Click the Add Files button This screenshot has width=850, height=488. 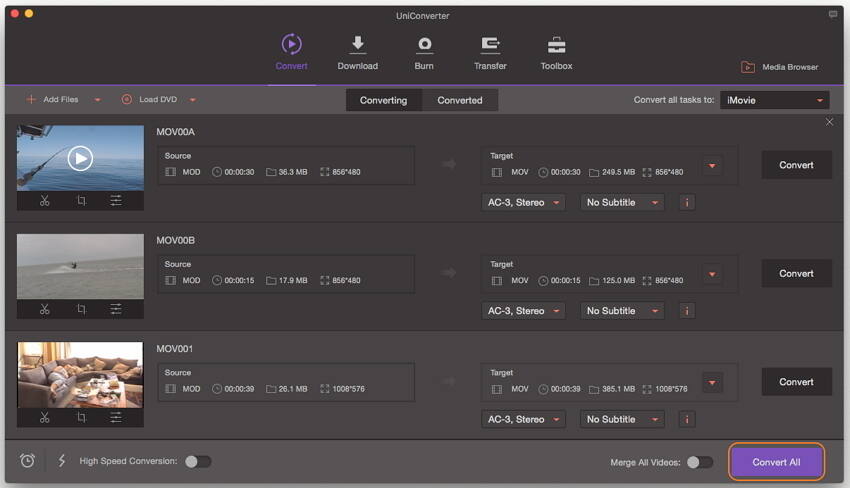pos(53,99)
